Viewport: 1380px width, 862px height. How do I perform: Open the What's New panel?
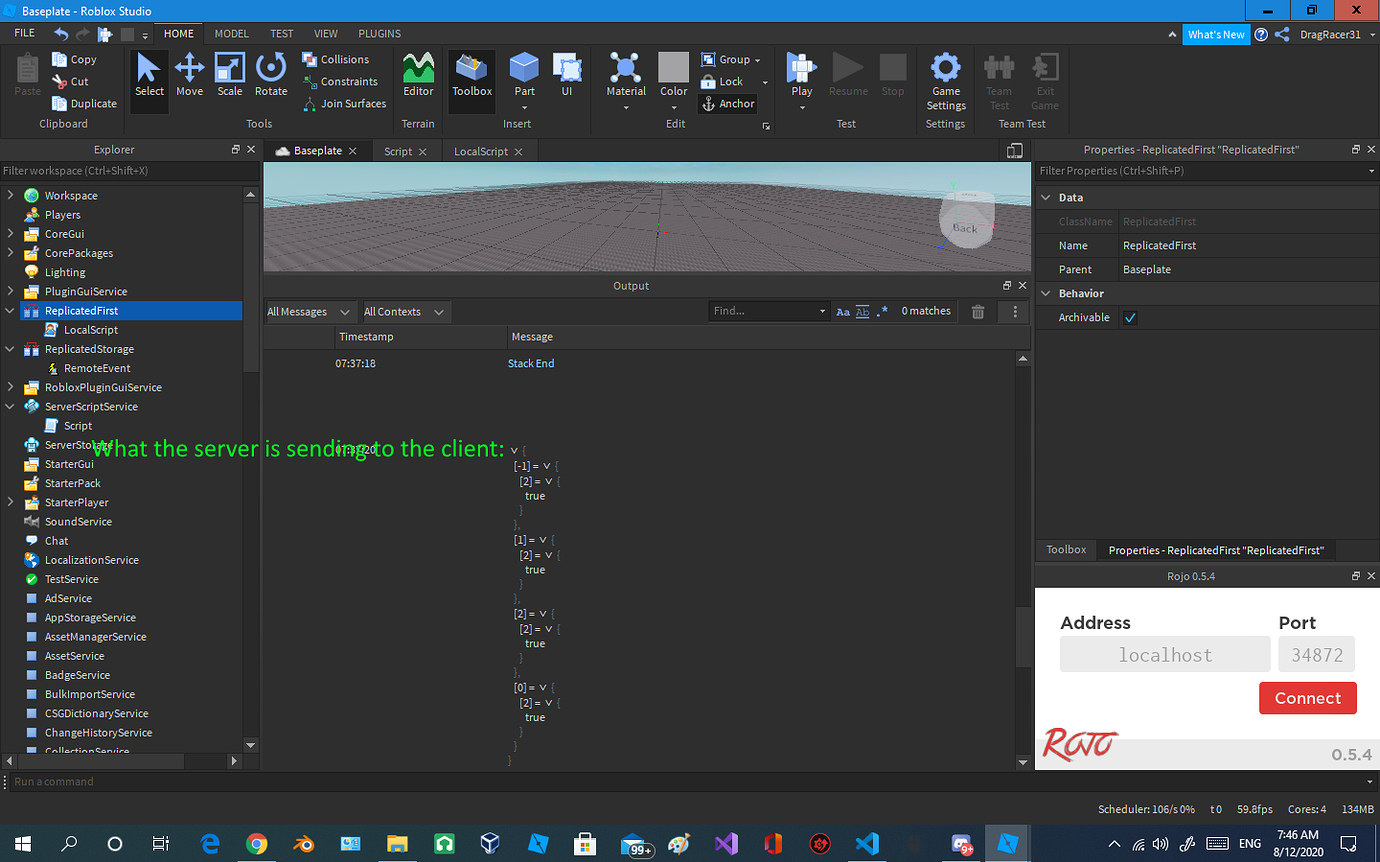click(x=1216, y=33)
